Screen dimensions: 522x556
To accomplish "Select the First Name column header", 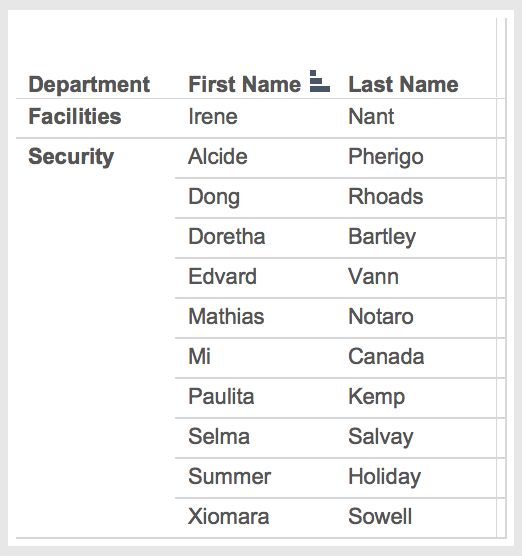I will [244, 84].
